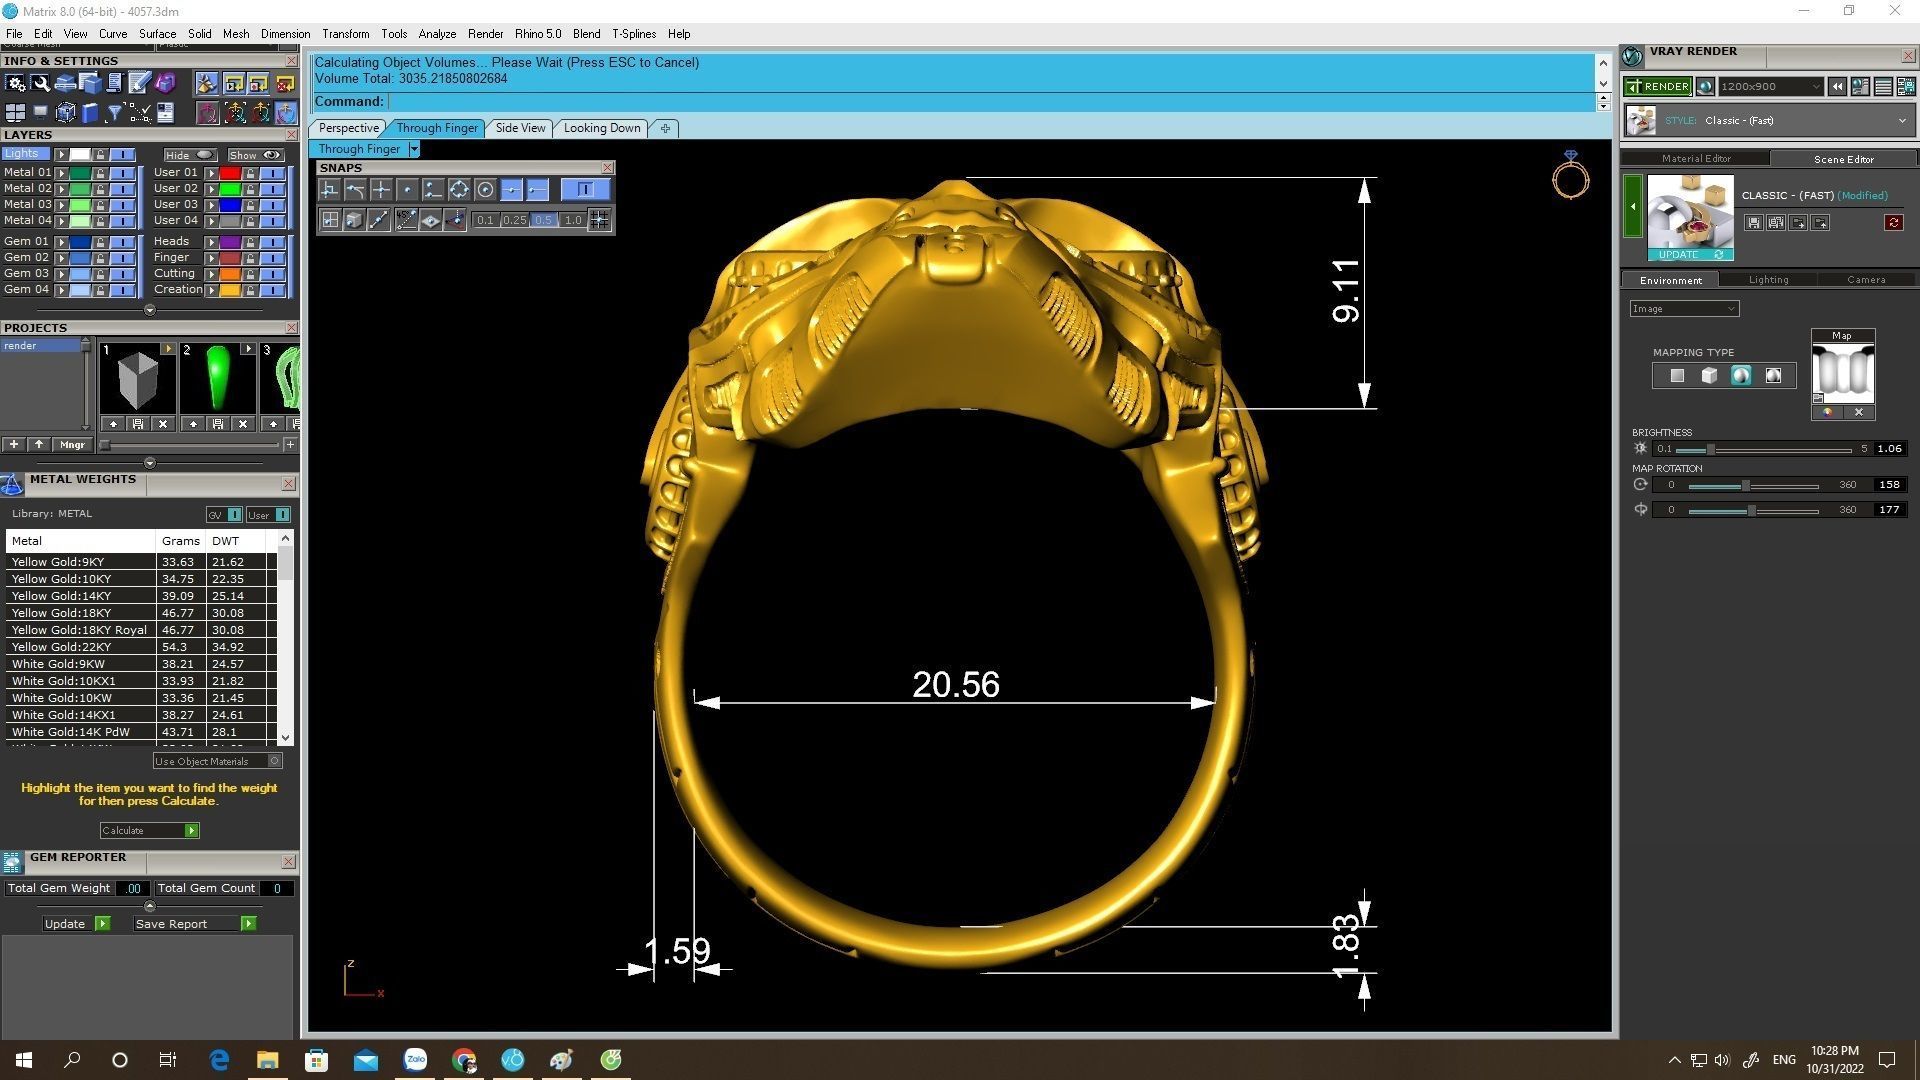1920x1080 pixels.
Task: Enable the Point snap icon
Action: [407, 190]
